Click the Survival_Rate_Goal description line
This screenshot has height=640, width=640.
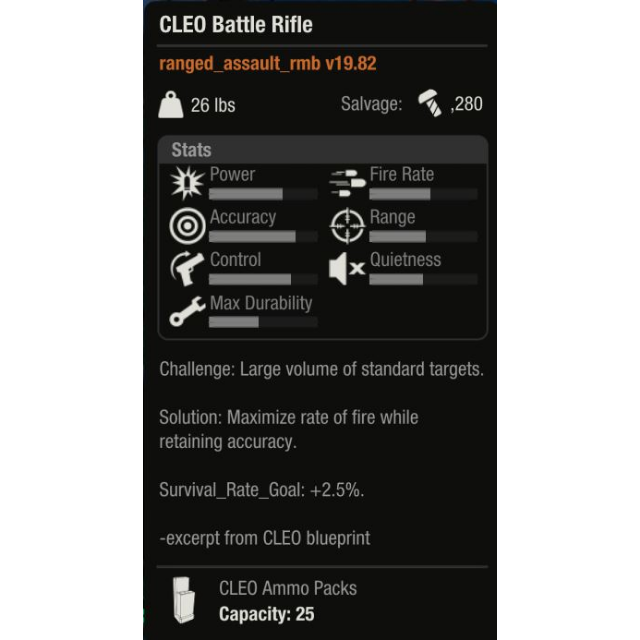(x=261, y=490)
